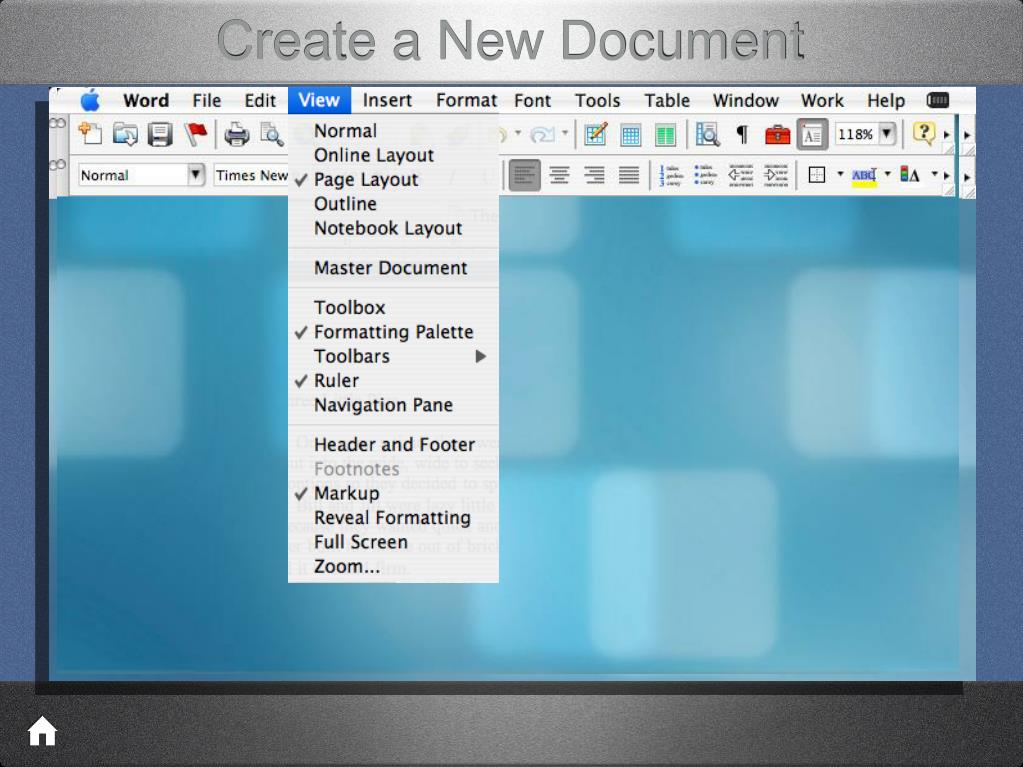
Task: Open the File menu
Action: (207, 100)
